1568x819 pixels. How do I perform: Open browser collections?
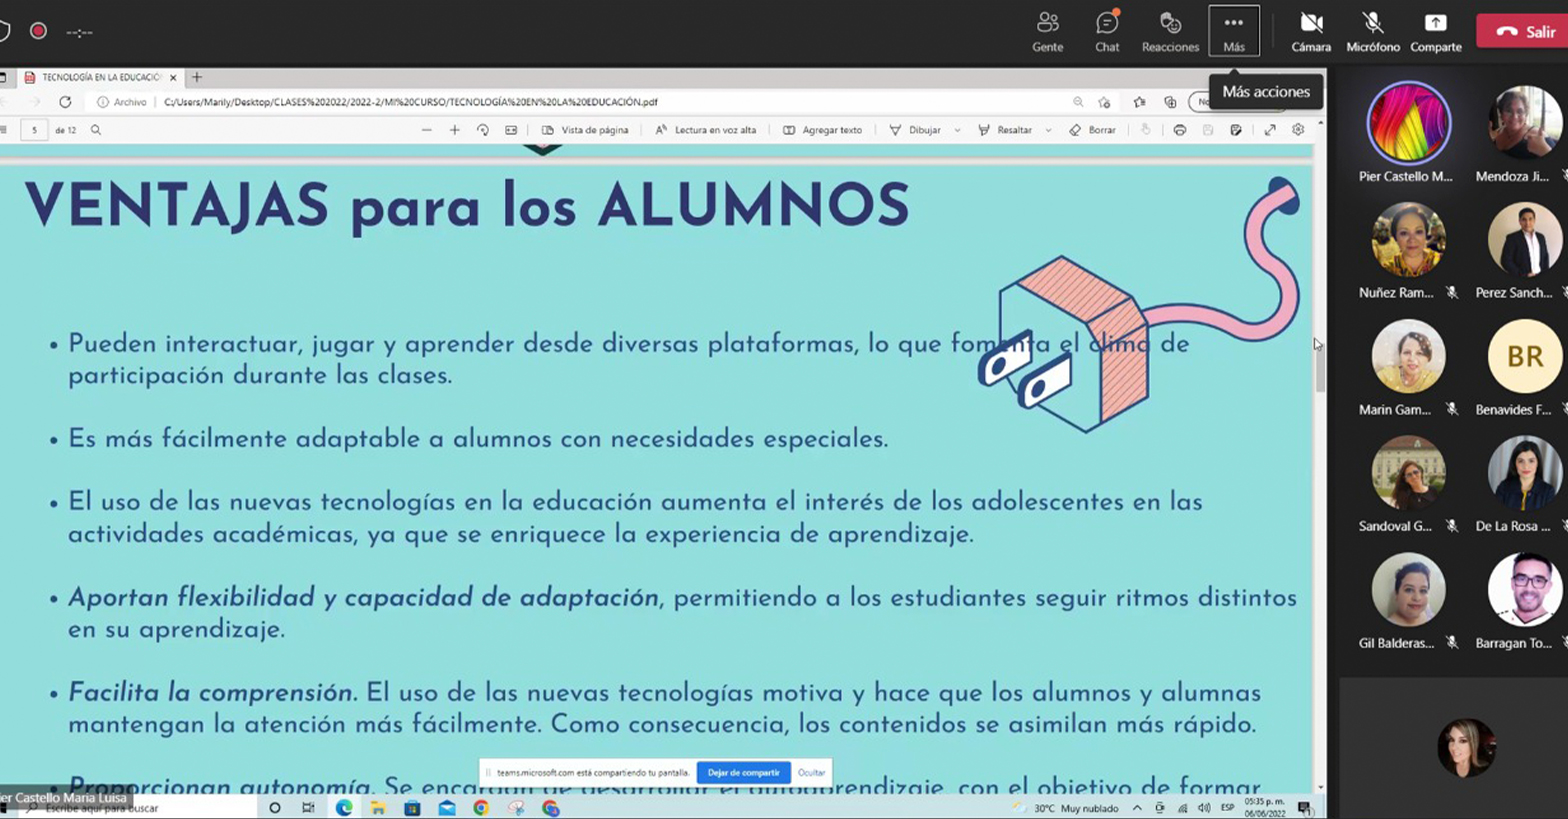coord(1170,102)
